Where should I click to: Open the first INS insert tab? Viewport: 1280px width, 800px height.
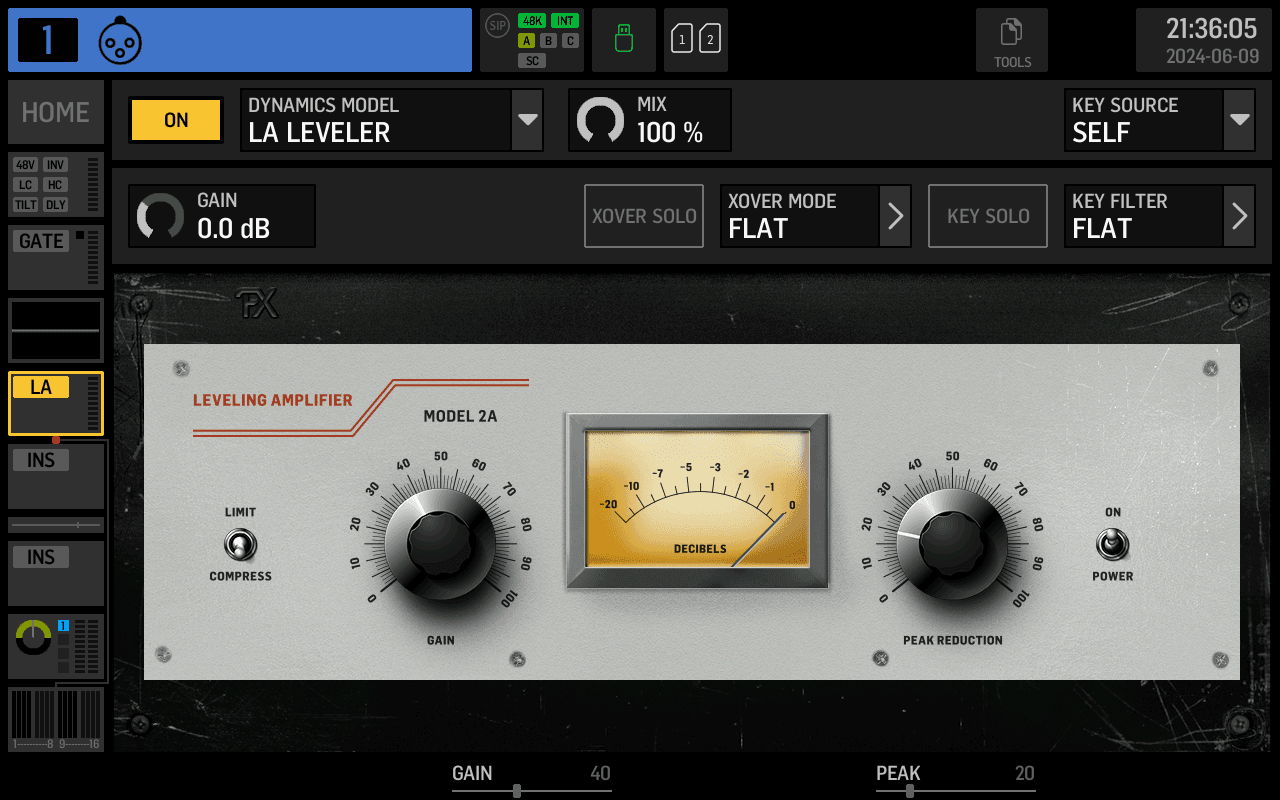point(56,476)
